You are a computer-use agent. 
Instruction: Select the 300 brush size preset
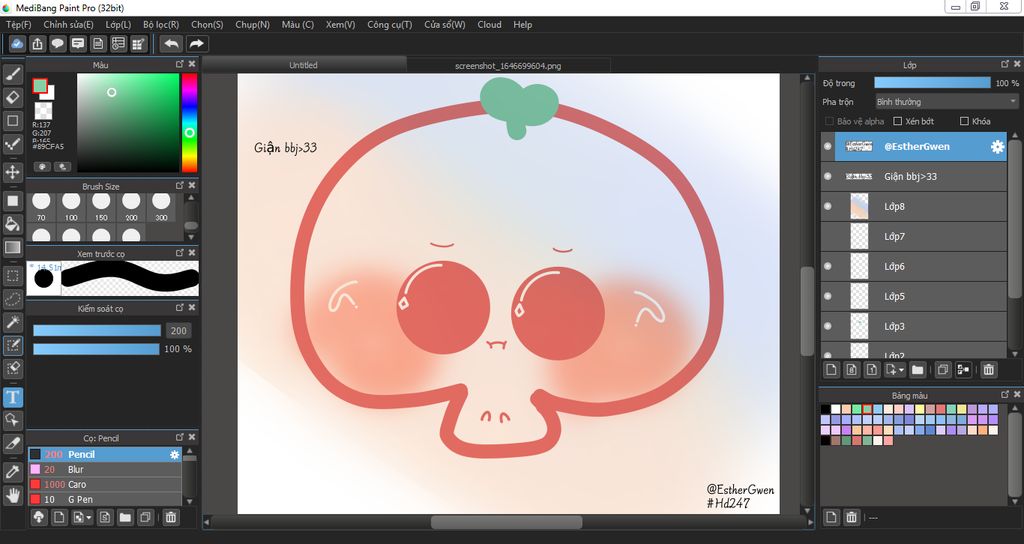coord(161,208)
